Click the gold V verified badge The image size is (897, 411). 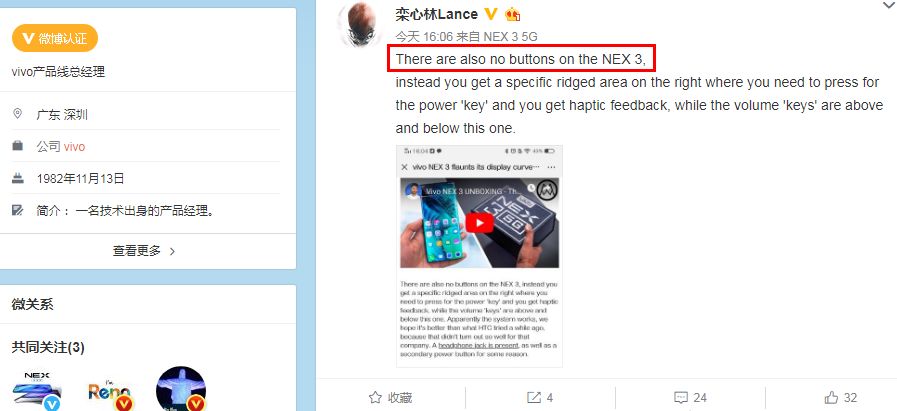pyautogui.click(x=490, y=14)
